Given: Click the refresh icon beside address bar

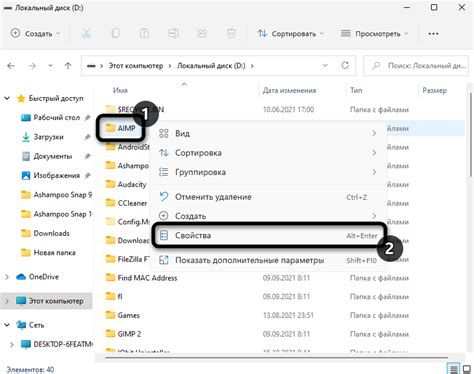Looking at the screenshot, I should click(x=345, y=65).
